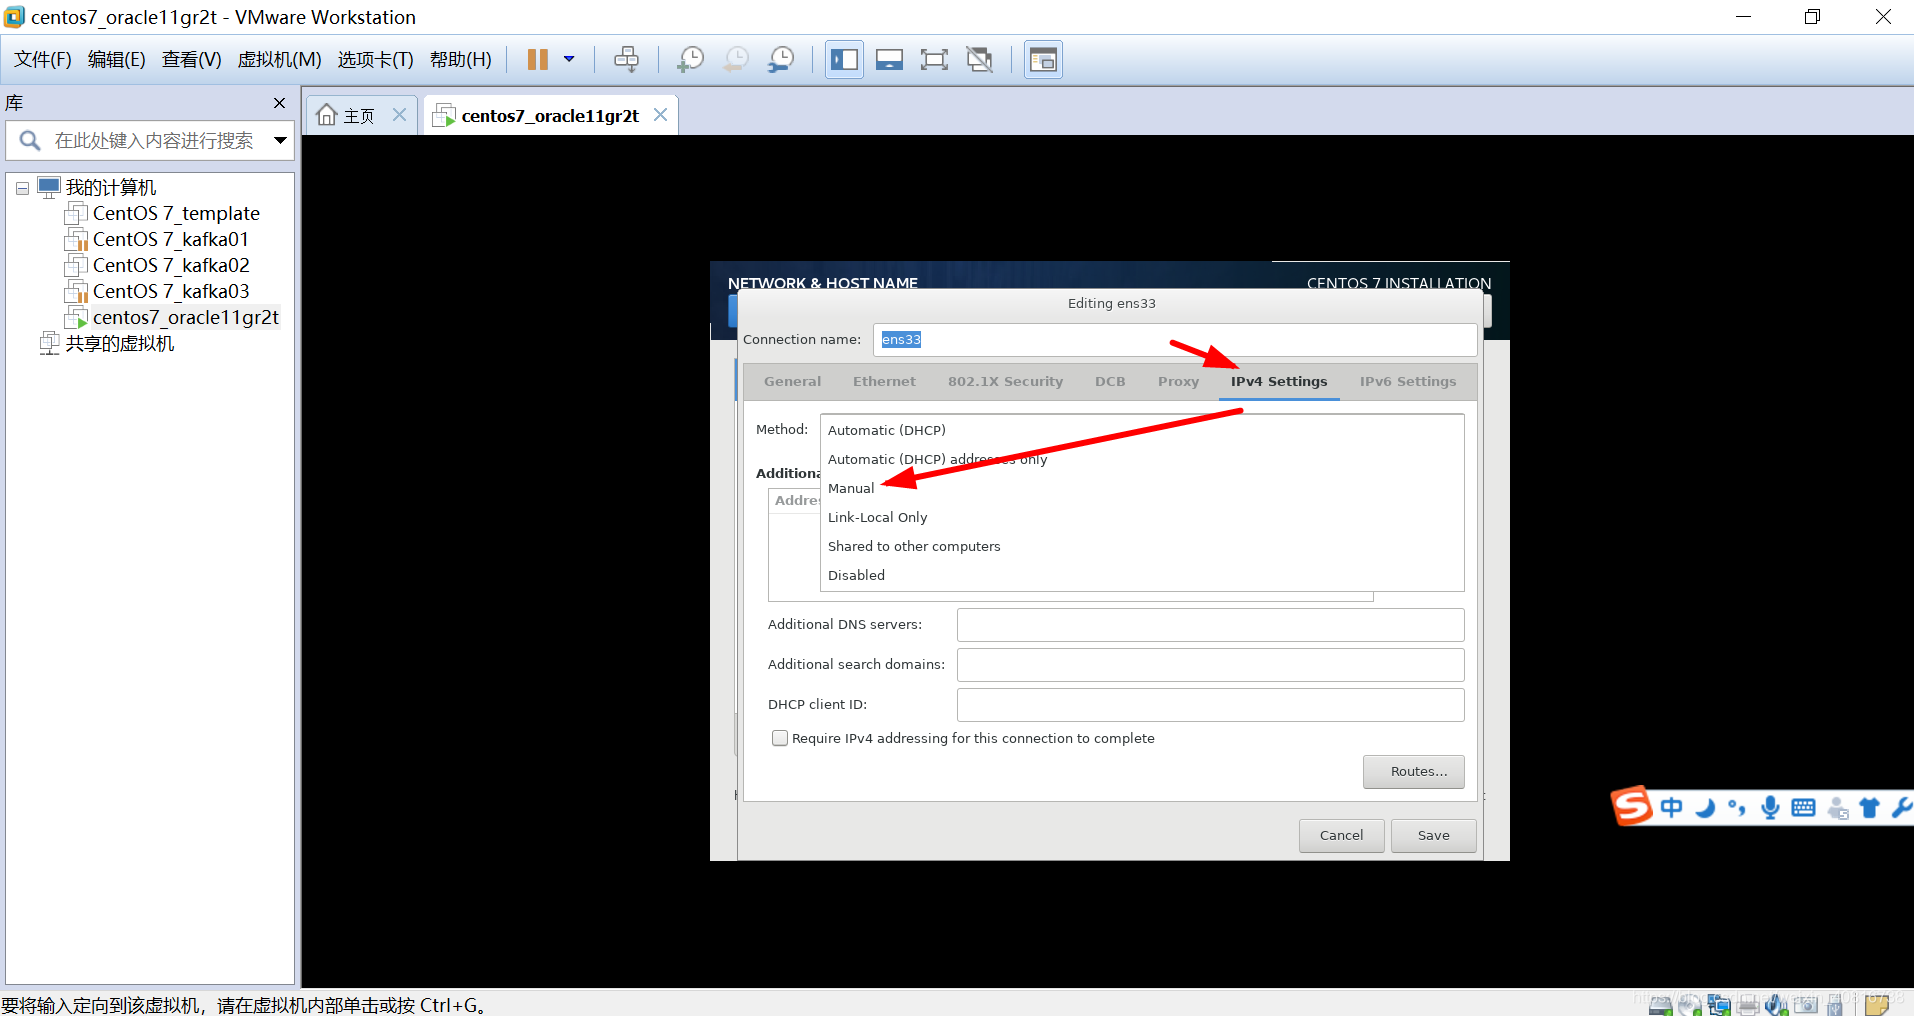Select CentOS 7_kafka03 virtual machine

[x=171, y=292]
